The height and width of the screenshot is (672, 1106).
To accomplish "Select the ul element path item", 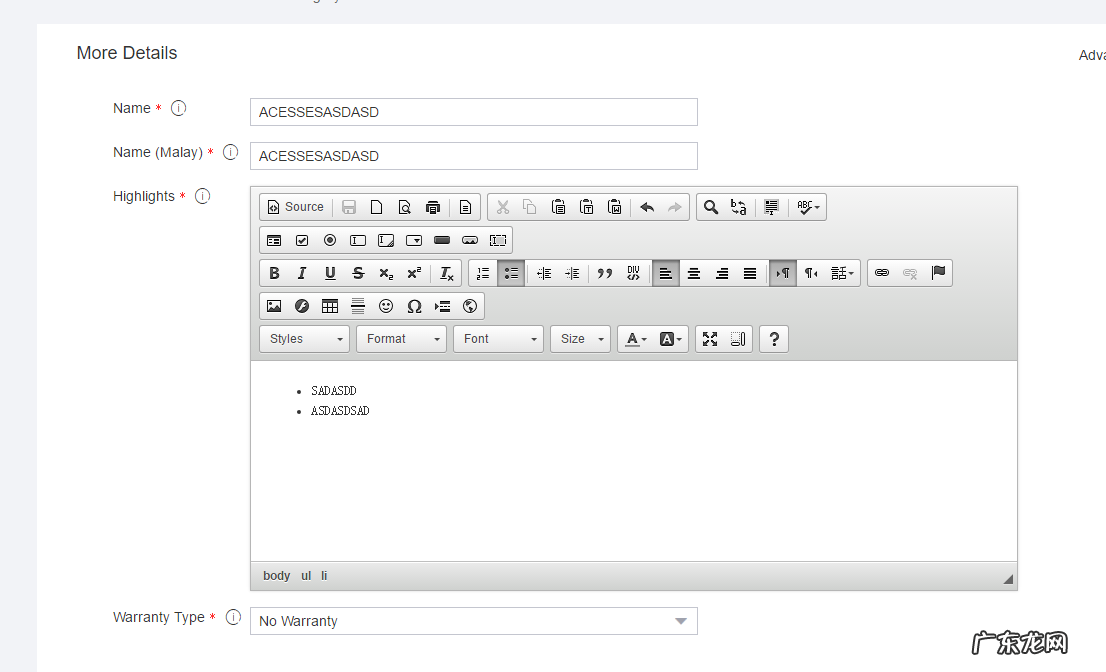I will click(306, 576).
